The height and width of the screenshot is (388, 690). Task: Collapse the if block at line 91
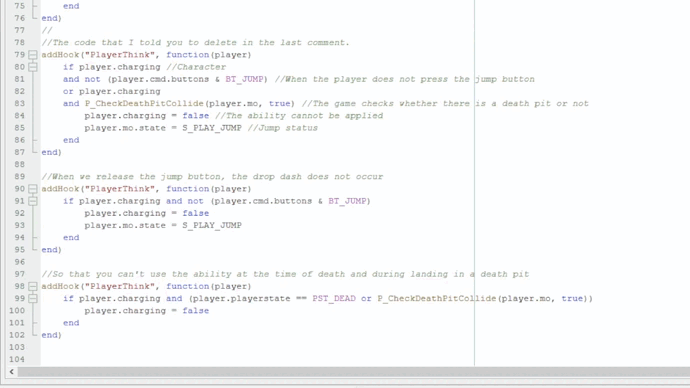click(x=33, y=201)
